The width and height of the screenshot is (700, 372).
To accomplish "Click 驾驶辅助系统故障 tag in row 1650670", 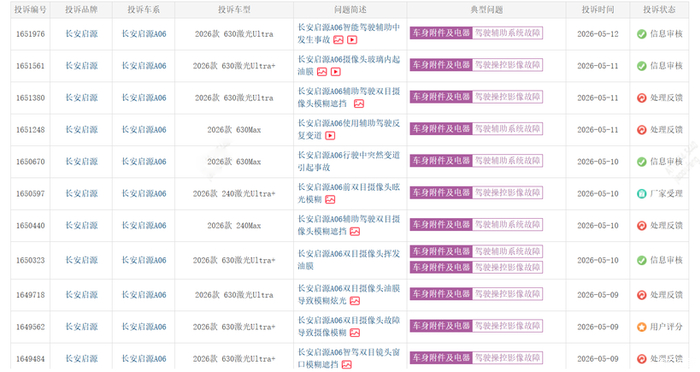I will point(508,161).
